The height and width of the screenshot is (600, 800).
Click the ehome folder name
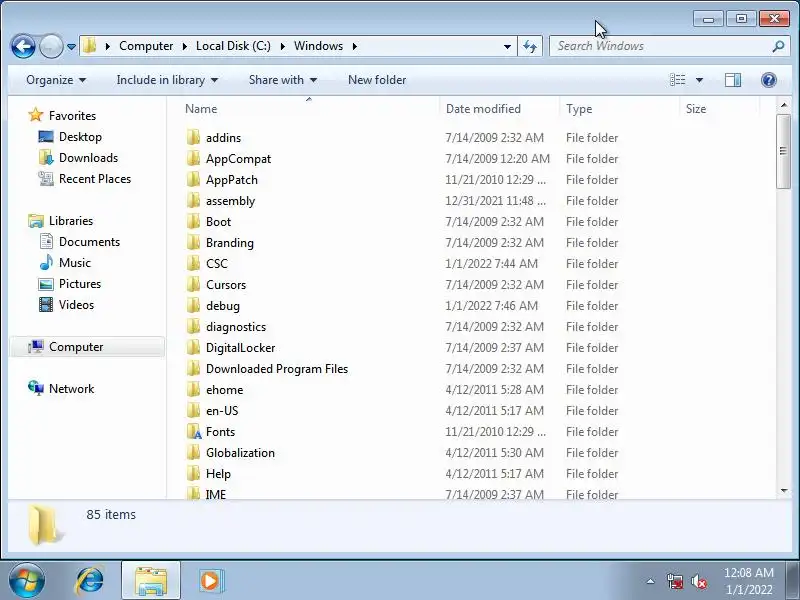[x=224, y=390]
